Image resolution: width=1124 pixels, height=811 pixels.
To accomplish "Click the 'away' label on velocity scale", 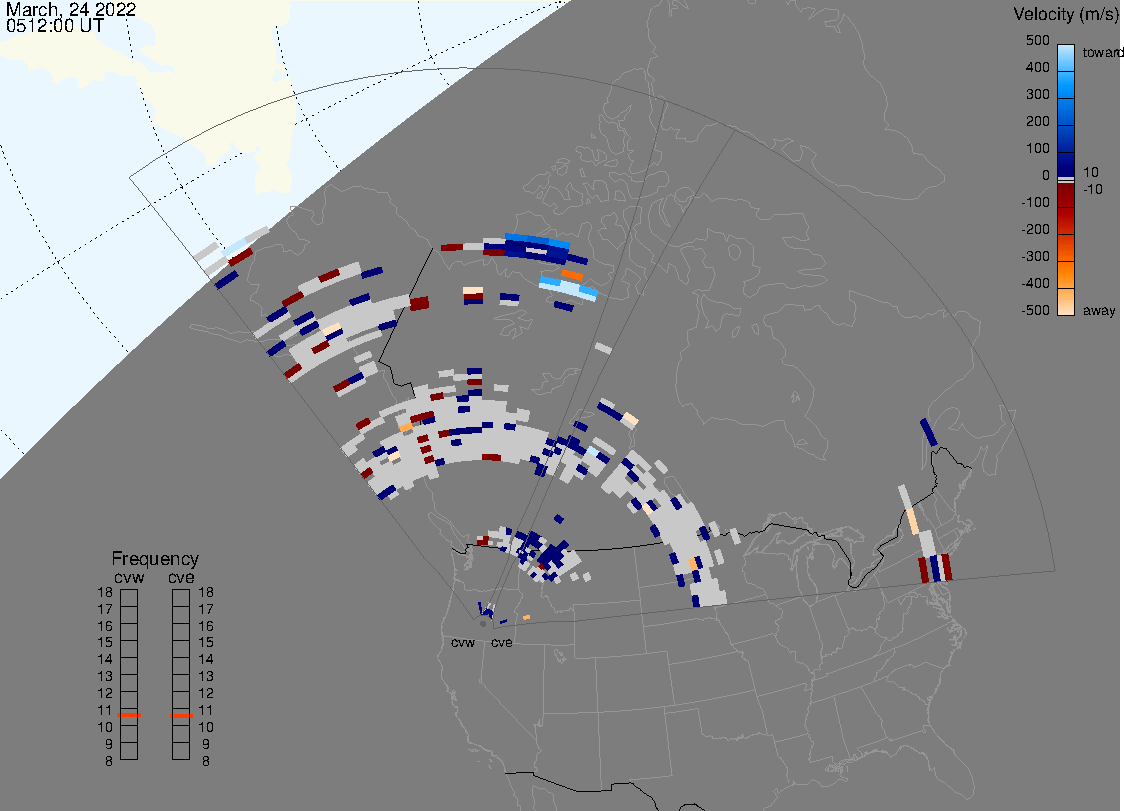I will pyautogui.click(x=1099, y=310).
